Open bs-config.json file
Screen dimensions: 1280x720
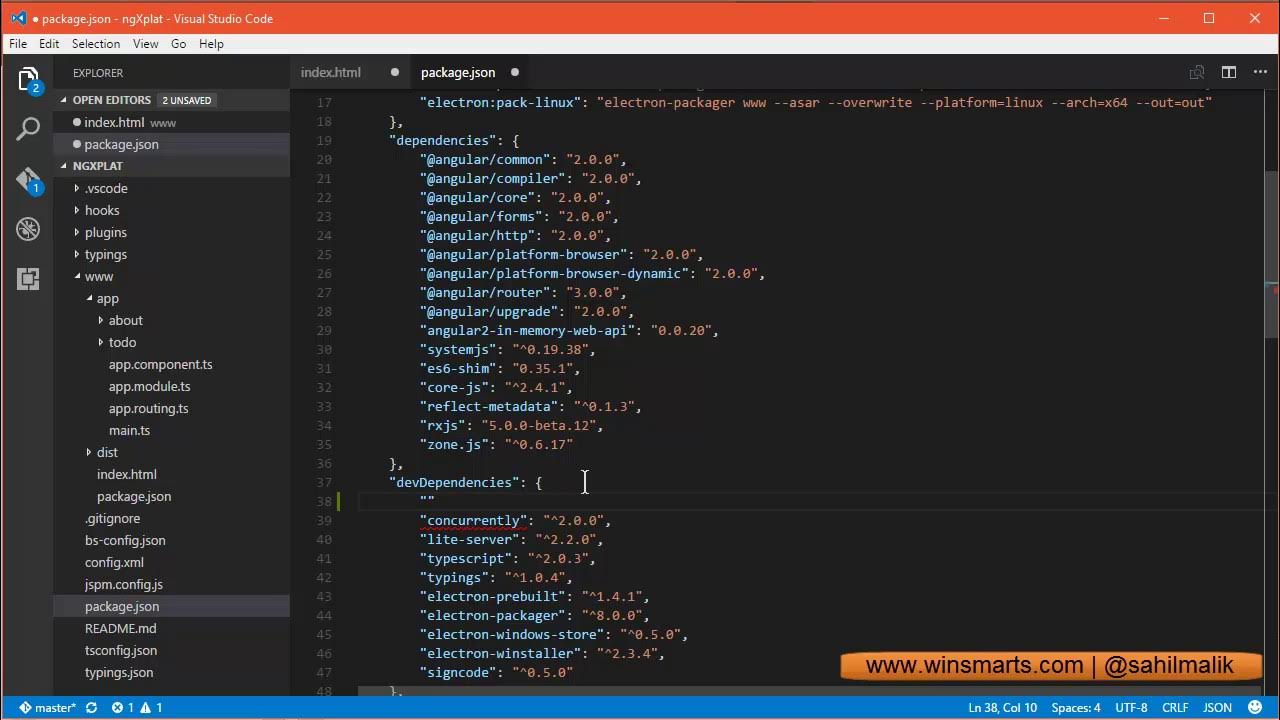125,540
